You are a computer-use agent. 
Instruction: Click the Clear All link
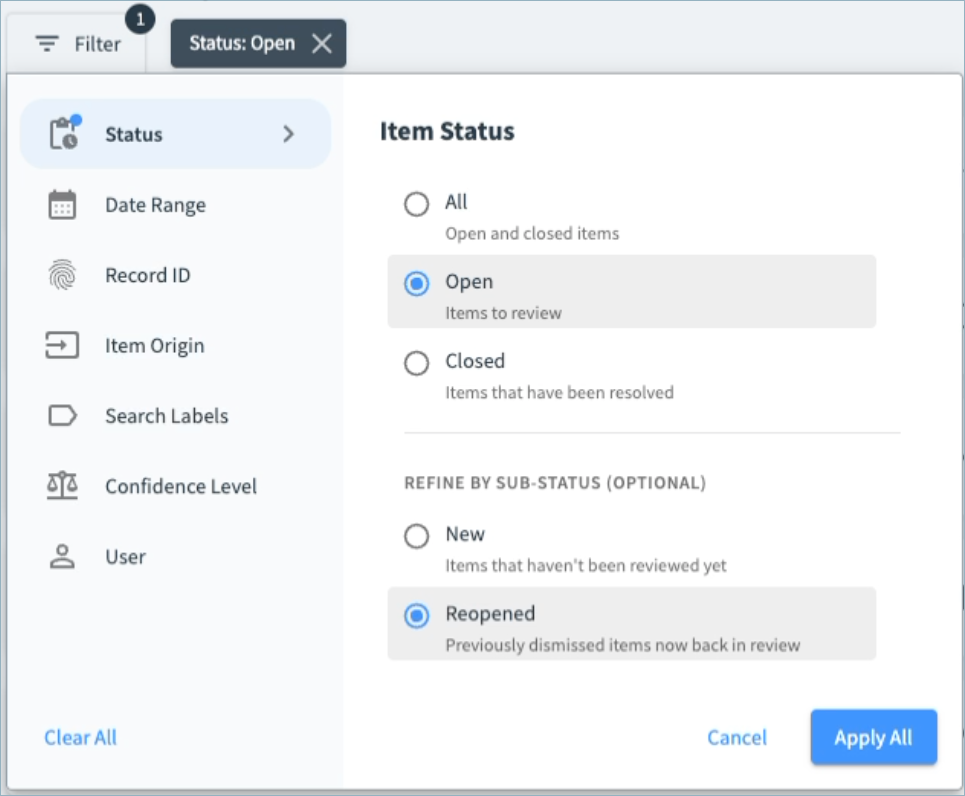[81, 737]
